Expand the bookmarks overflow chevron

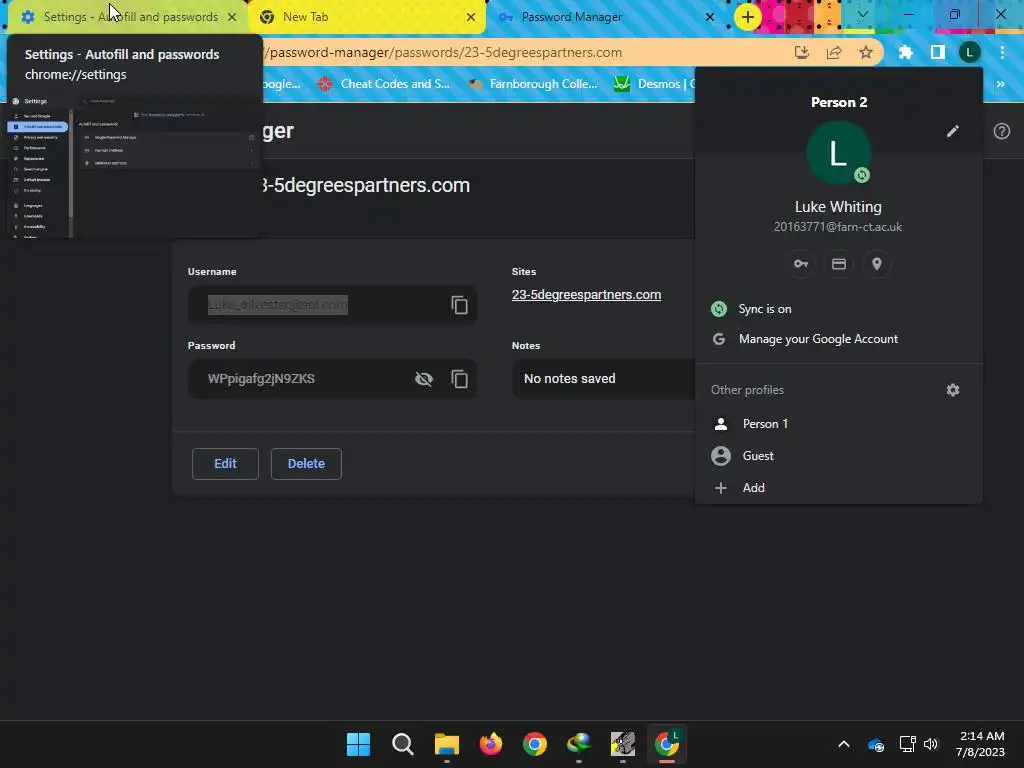(1000, 84)
